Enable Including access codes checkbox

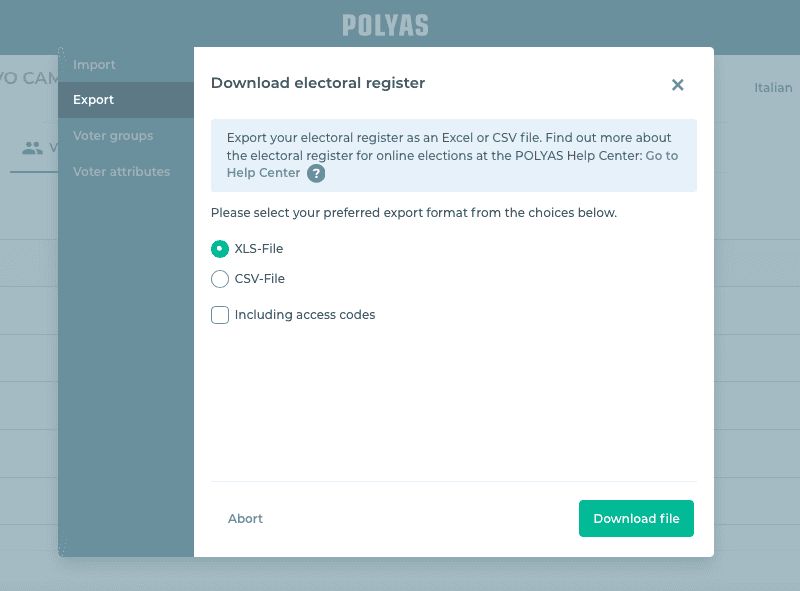point(220,315)
